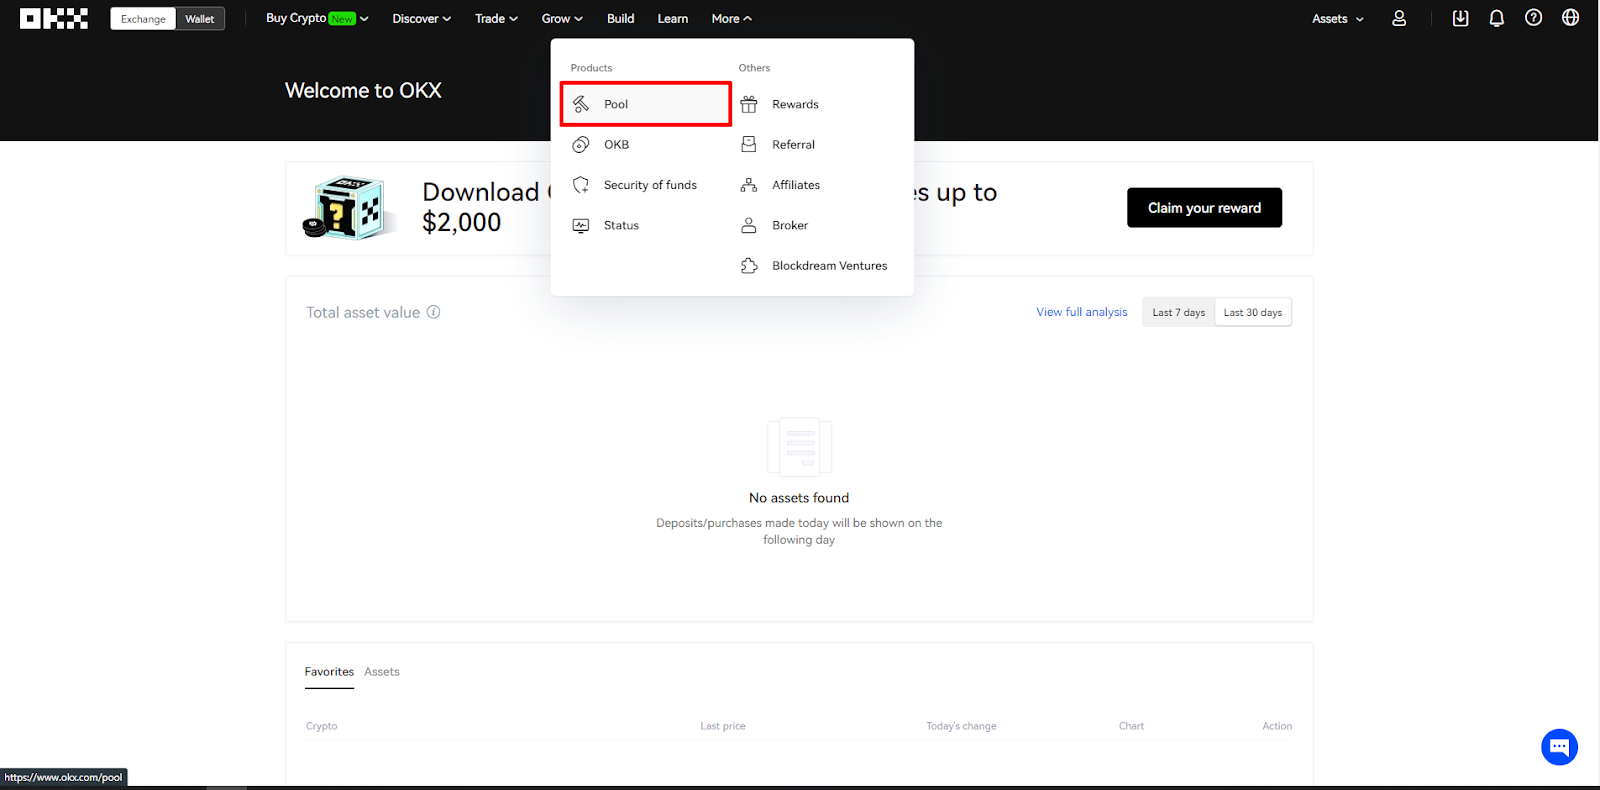Click the Rewards gift icon
The height and width of the screenshot is (790, 1600).
749,104
